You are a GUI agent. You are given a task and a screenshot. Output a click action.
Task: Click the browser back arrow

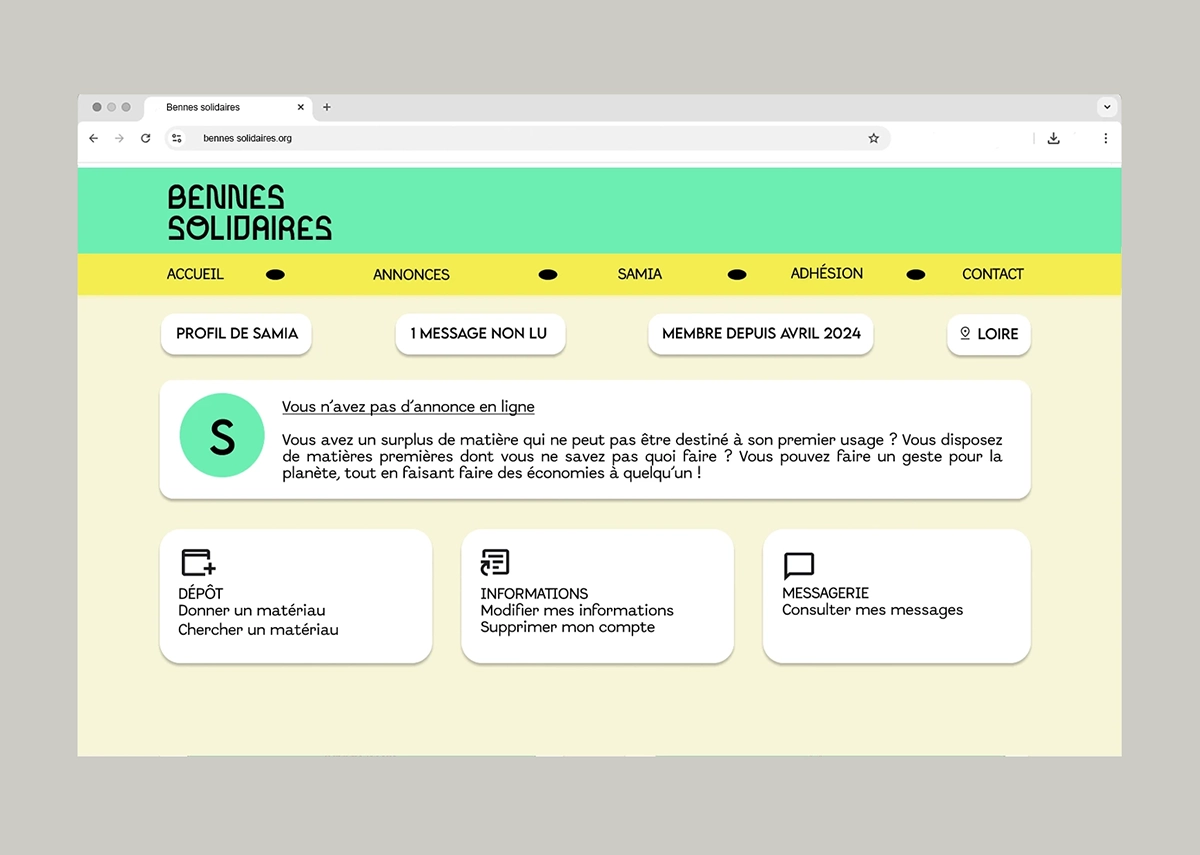94,138
